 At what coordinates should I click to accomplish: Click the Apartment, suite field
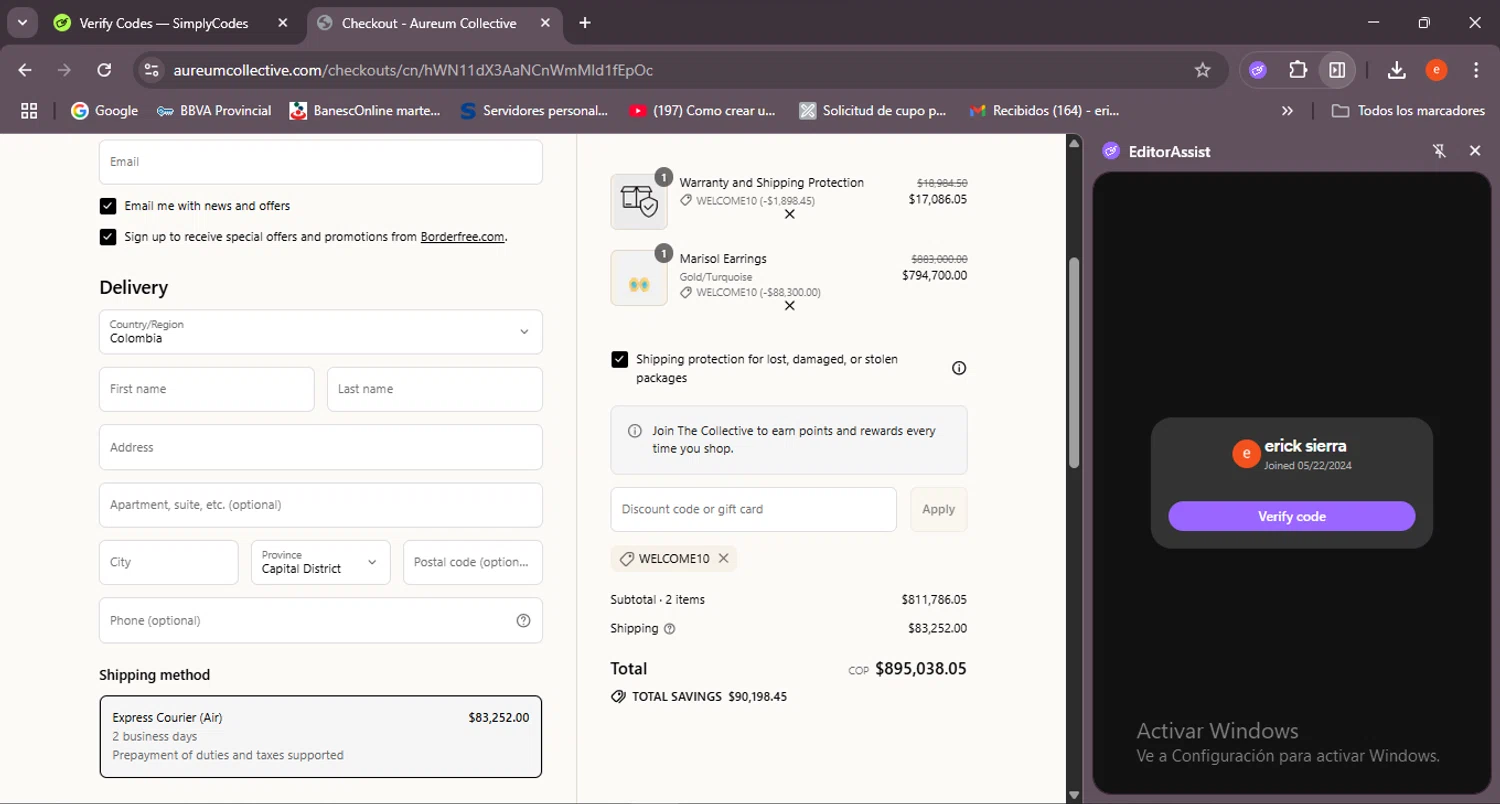[x=321, y=505]
